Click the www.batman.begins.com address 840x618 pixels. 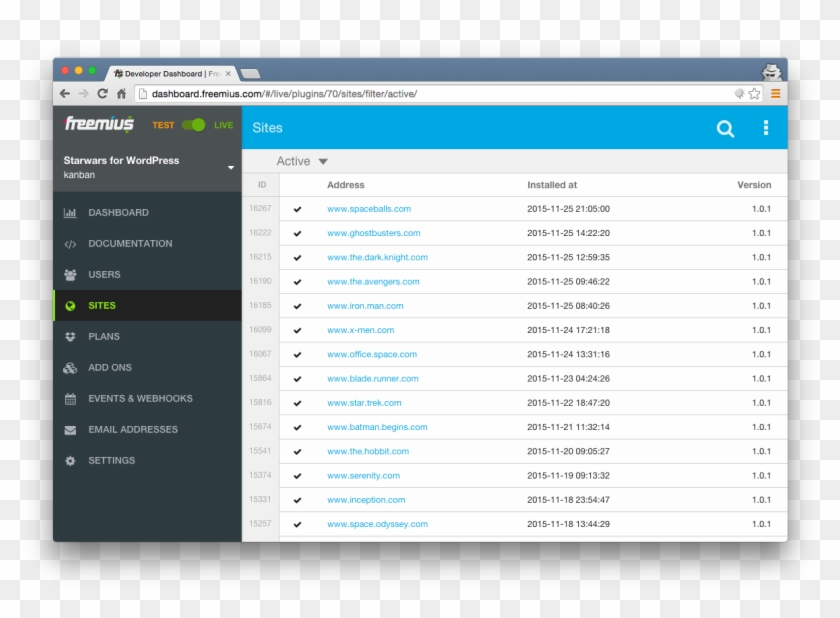379,426
